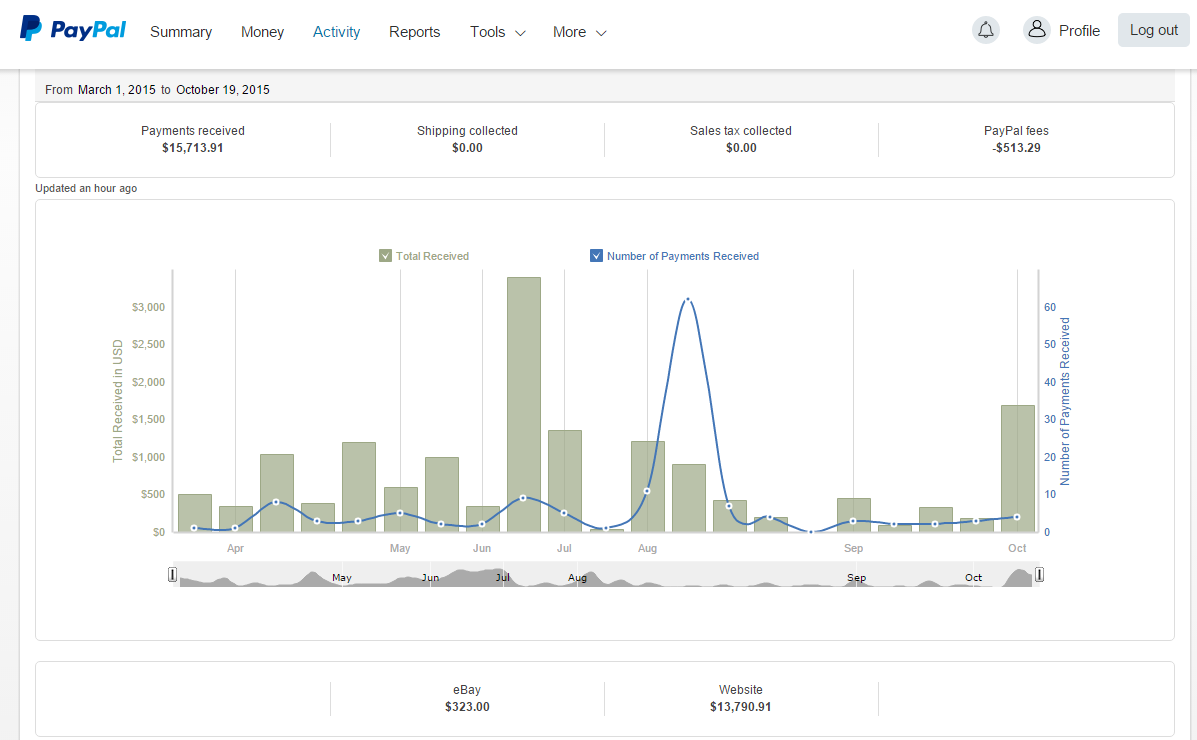
Task: Click the October bar in the chart
Action: point(1018,468)
